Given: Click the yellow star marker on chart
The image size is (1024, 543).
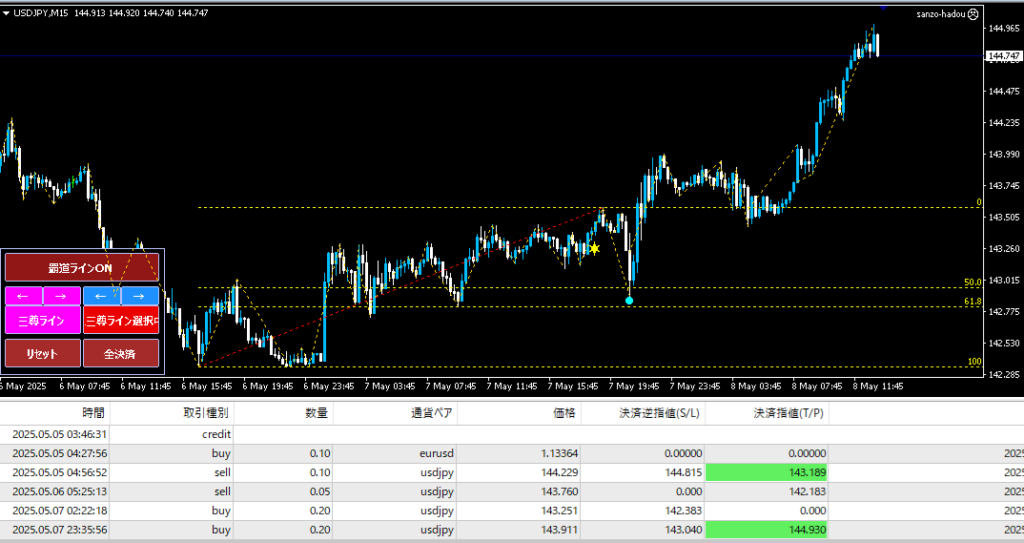Looking at the screenshot, I should pos(594,248).
